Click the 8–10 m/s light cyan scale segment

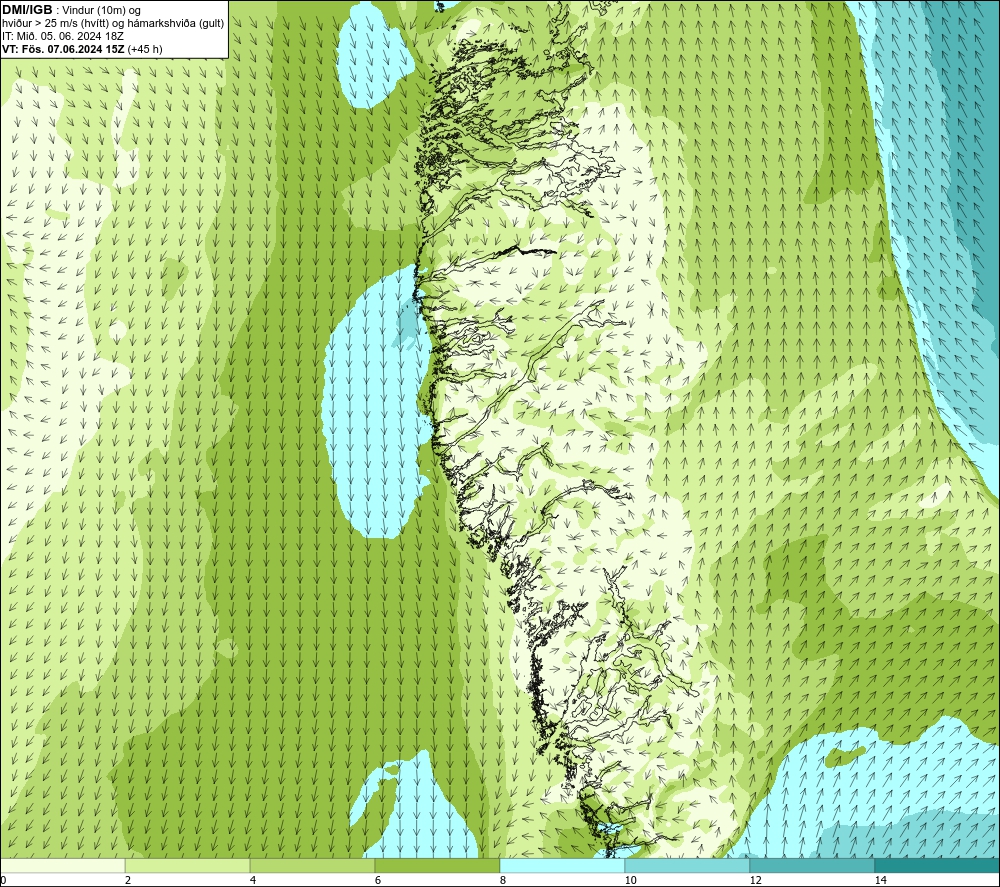point(562,865)
